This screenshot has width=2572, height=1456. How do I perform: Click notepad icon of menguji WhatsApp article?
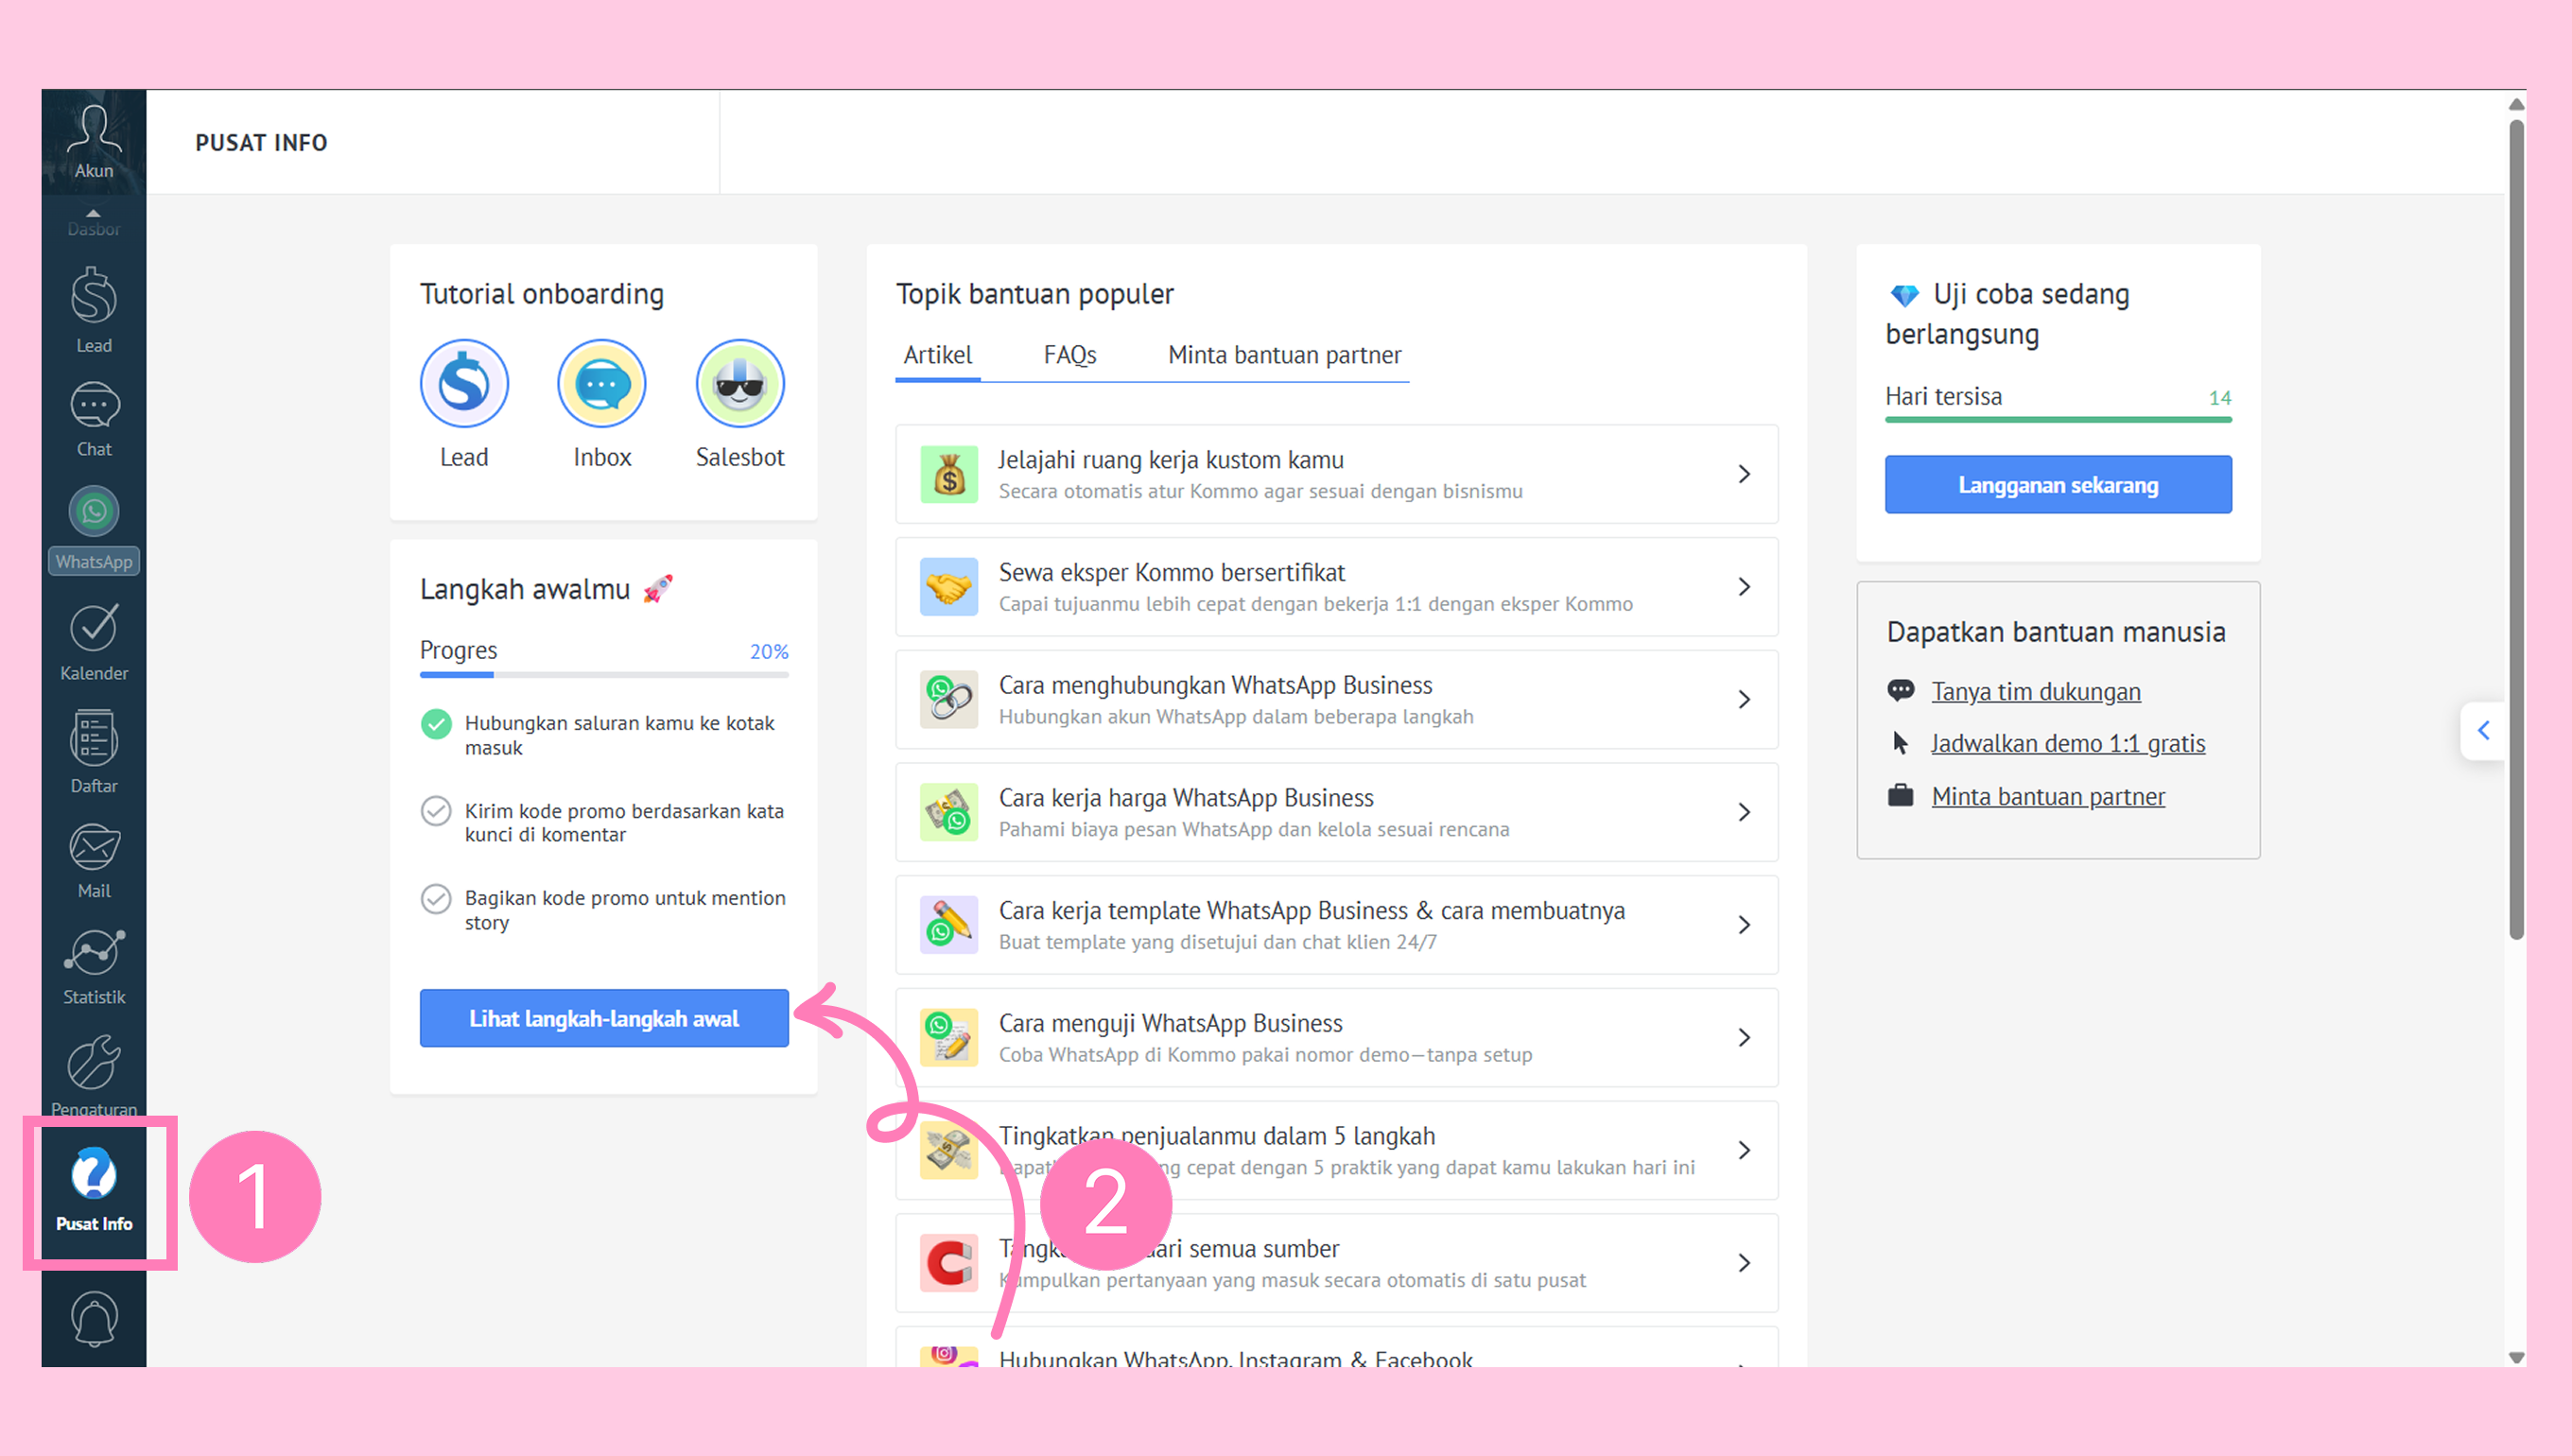pos(949,1038)
